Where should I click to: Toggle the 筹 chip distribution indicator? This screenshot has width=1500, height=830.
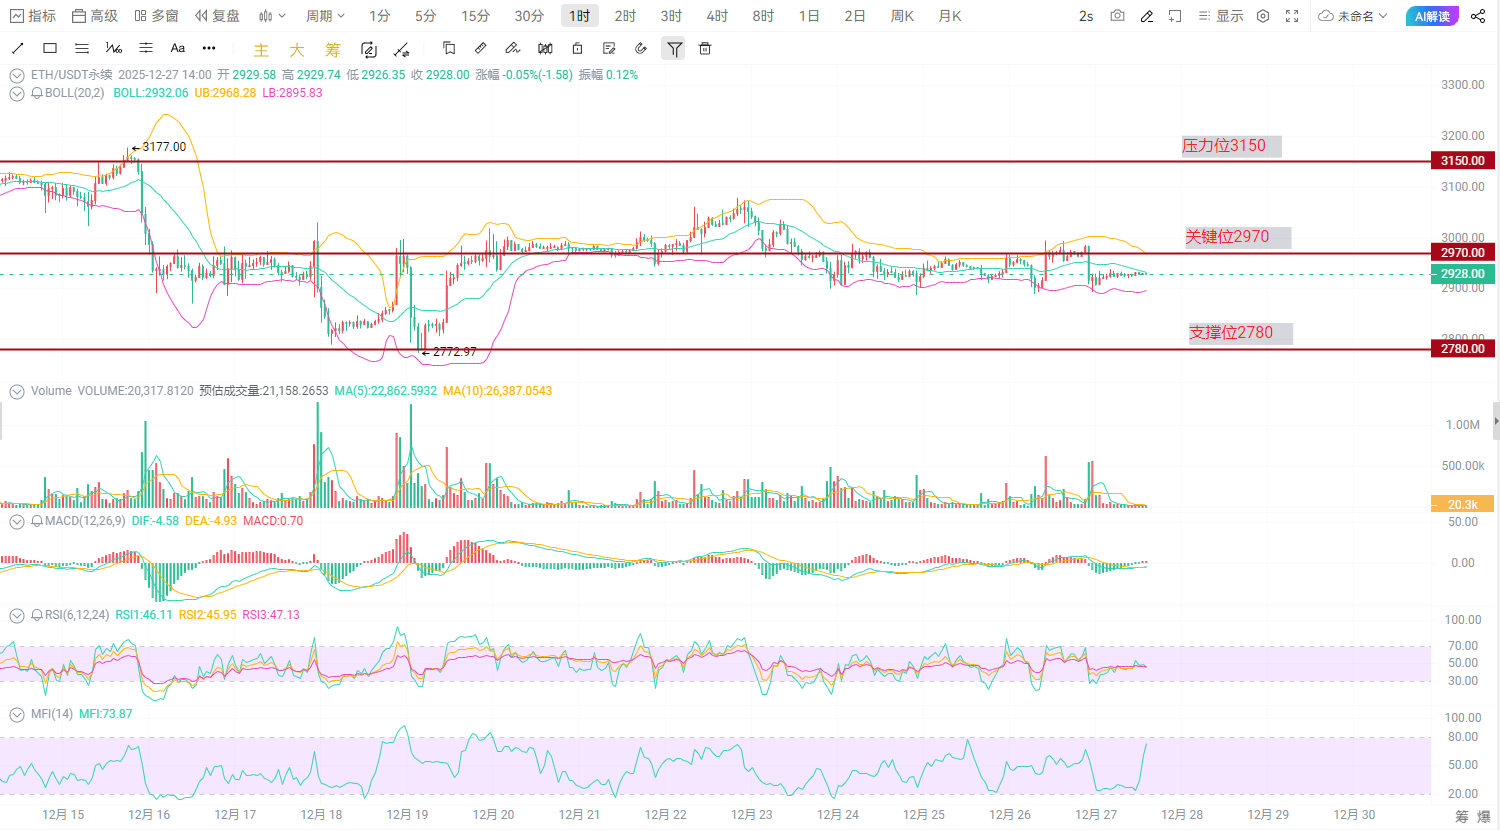click(333, 49)
